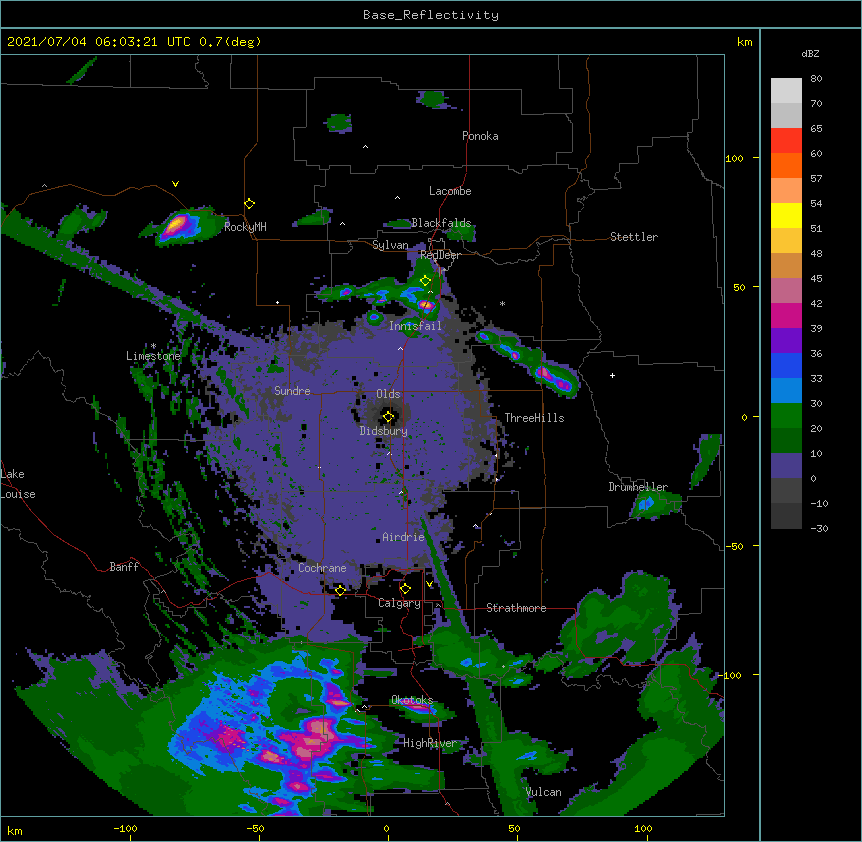Click the yellow V marker east of Calgary diamond
Screen dimensions: 862x842
(429, 584)
